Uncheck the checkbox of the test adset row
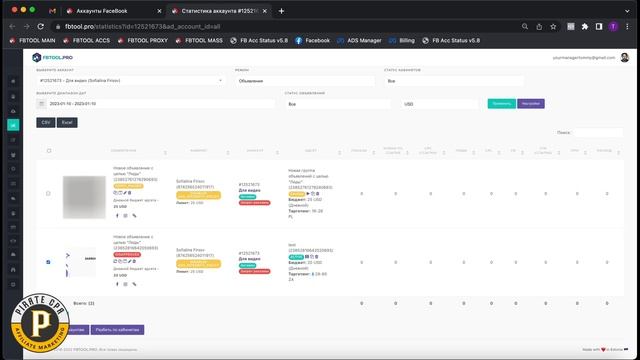Image resolution: width=640 pixels, height=360 pixels. click(48, 262)
